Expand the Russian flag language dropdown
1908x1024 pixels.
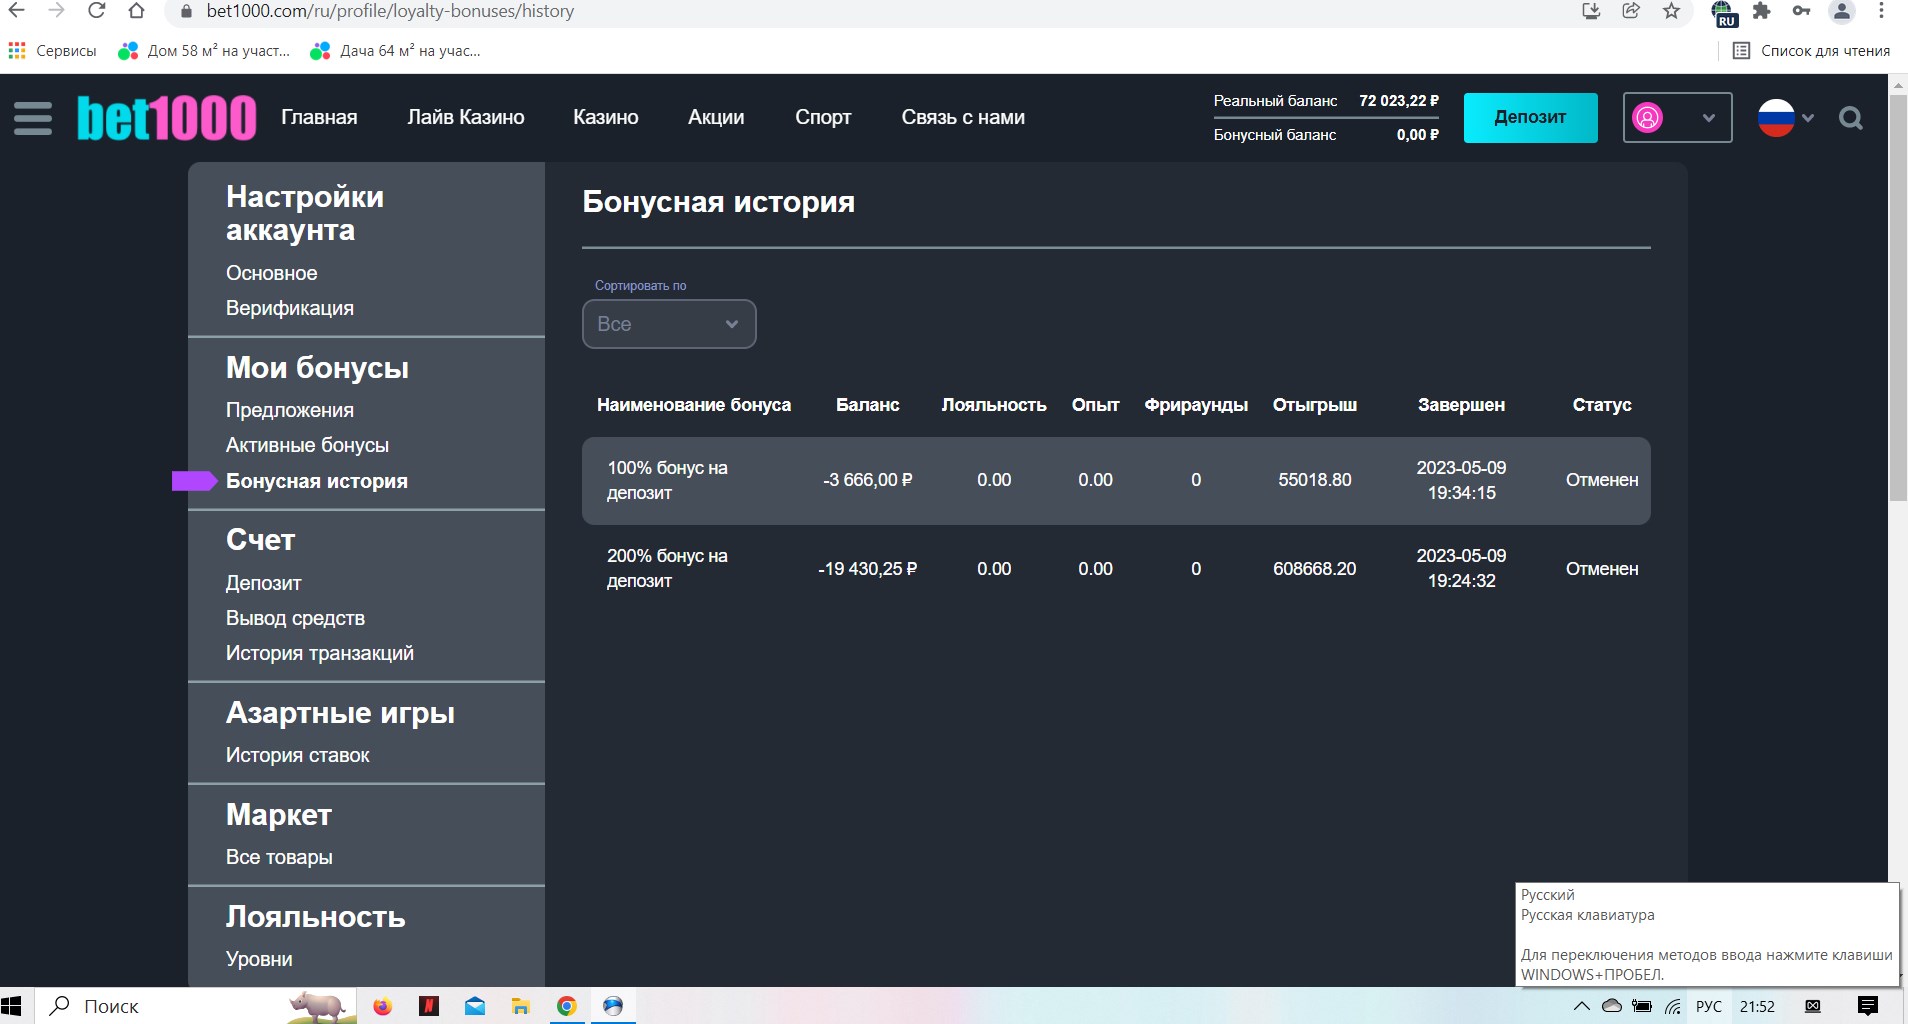[x=1786, y=118]
